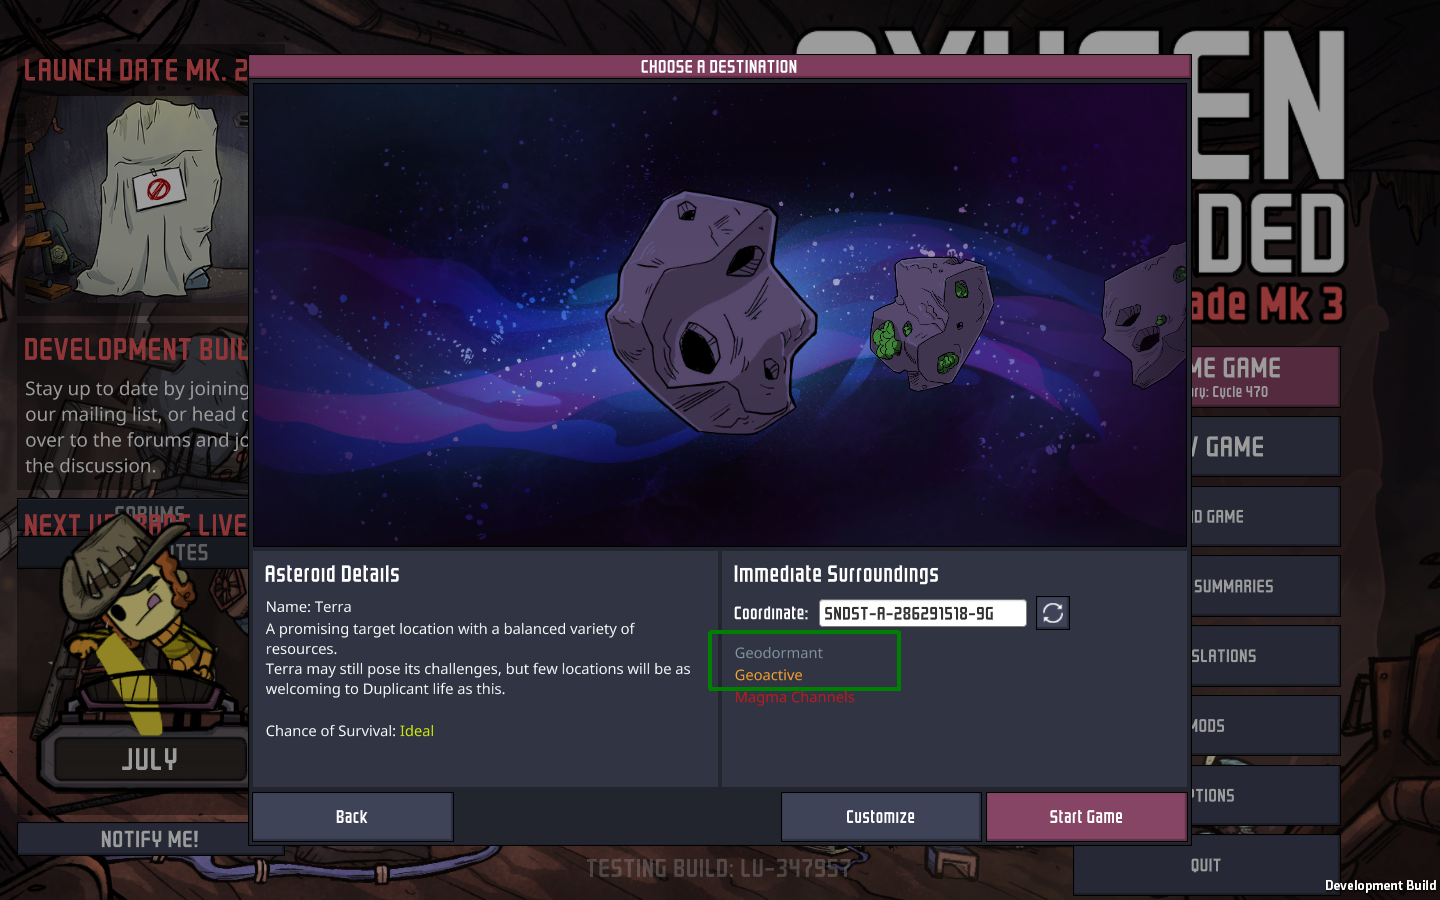
Task: Click the Geoactive trait label
Action: point(768,675)
